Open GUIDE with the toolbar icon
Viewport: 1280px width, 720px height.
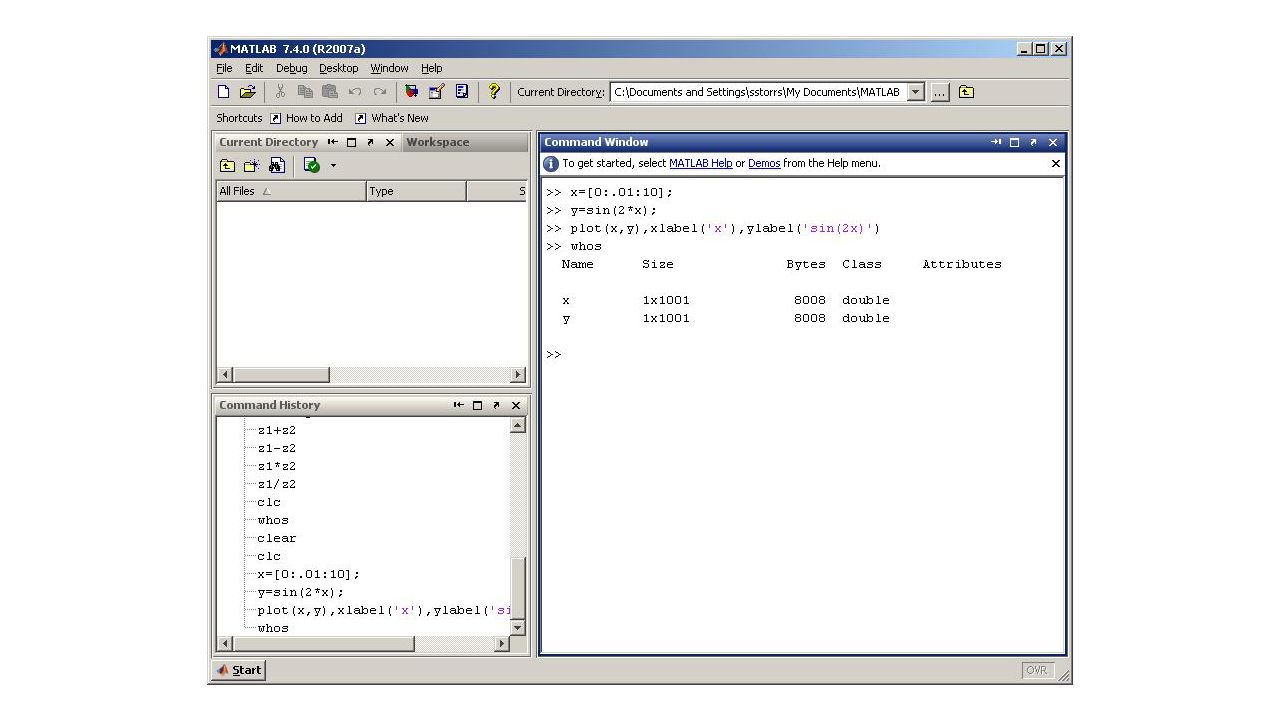click(436, 92)
